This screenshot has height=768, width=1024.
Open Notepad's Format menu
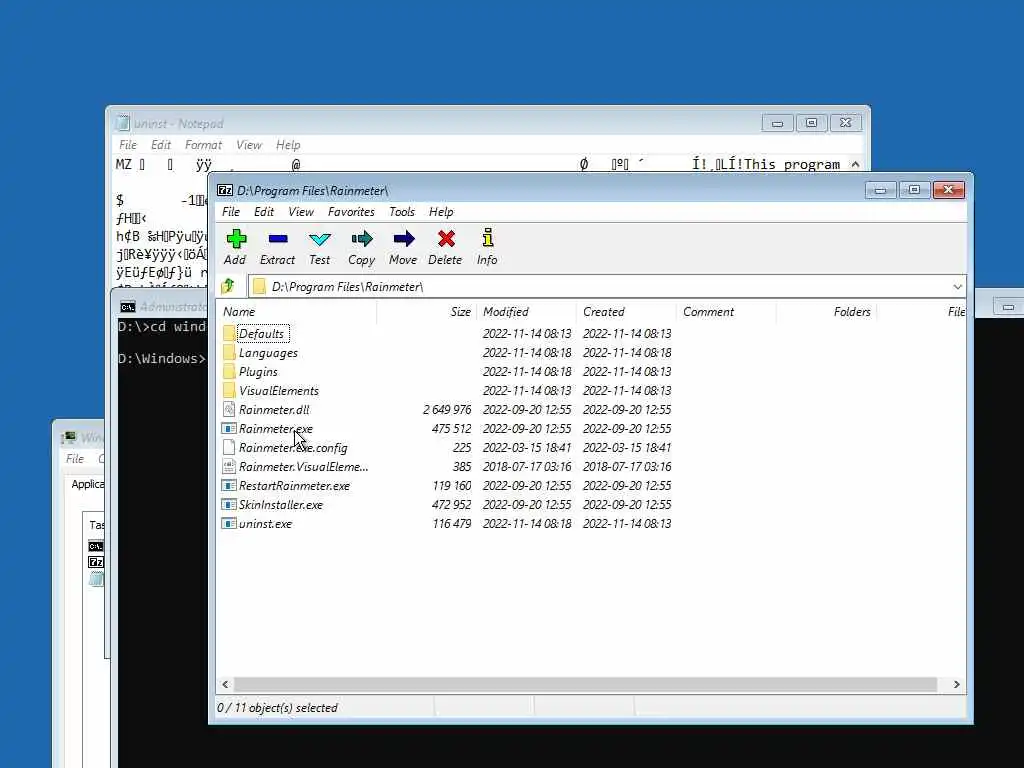tap(203, 145)
